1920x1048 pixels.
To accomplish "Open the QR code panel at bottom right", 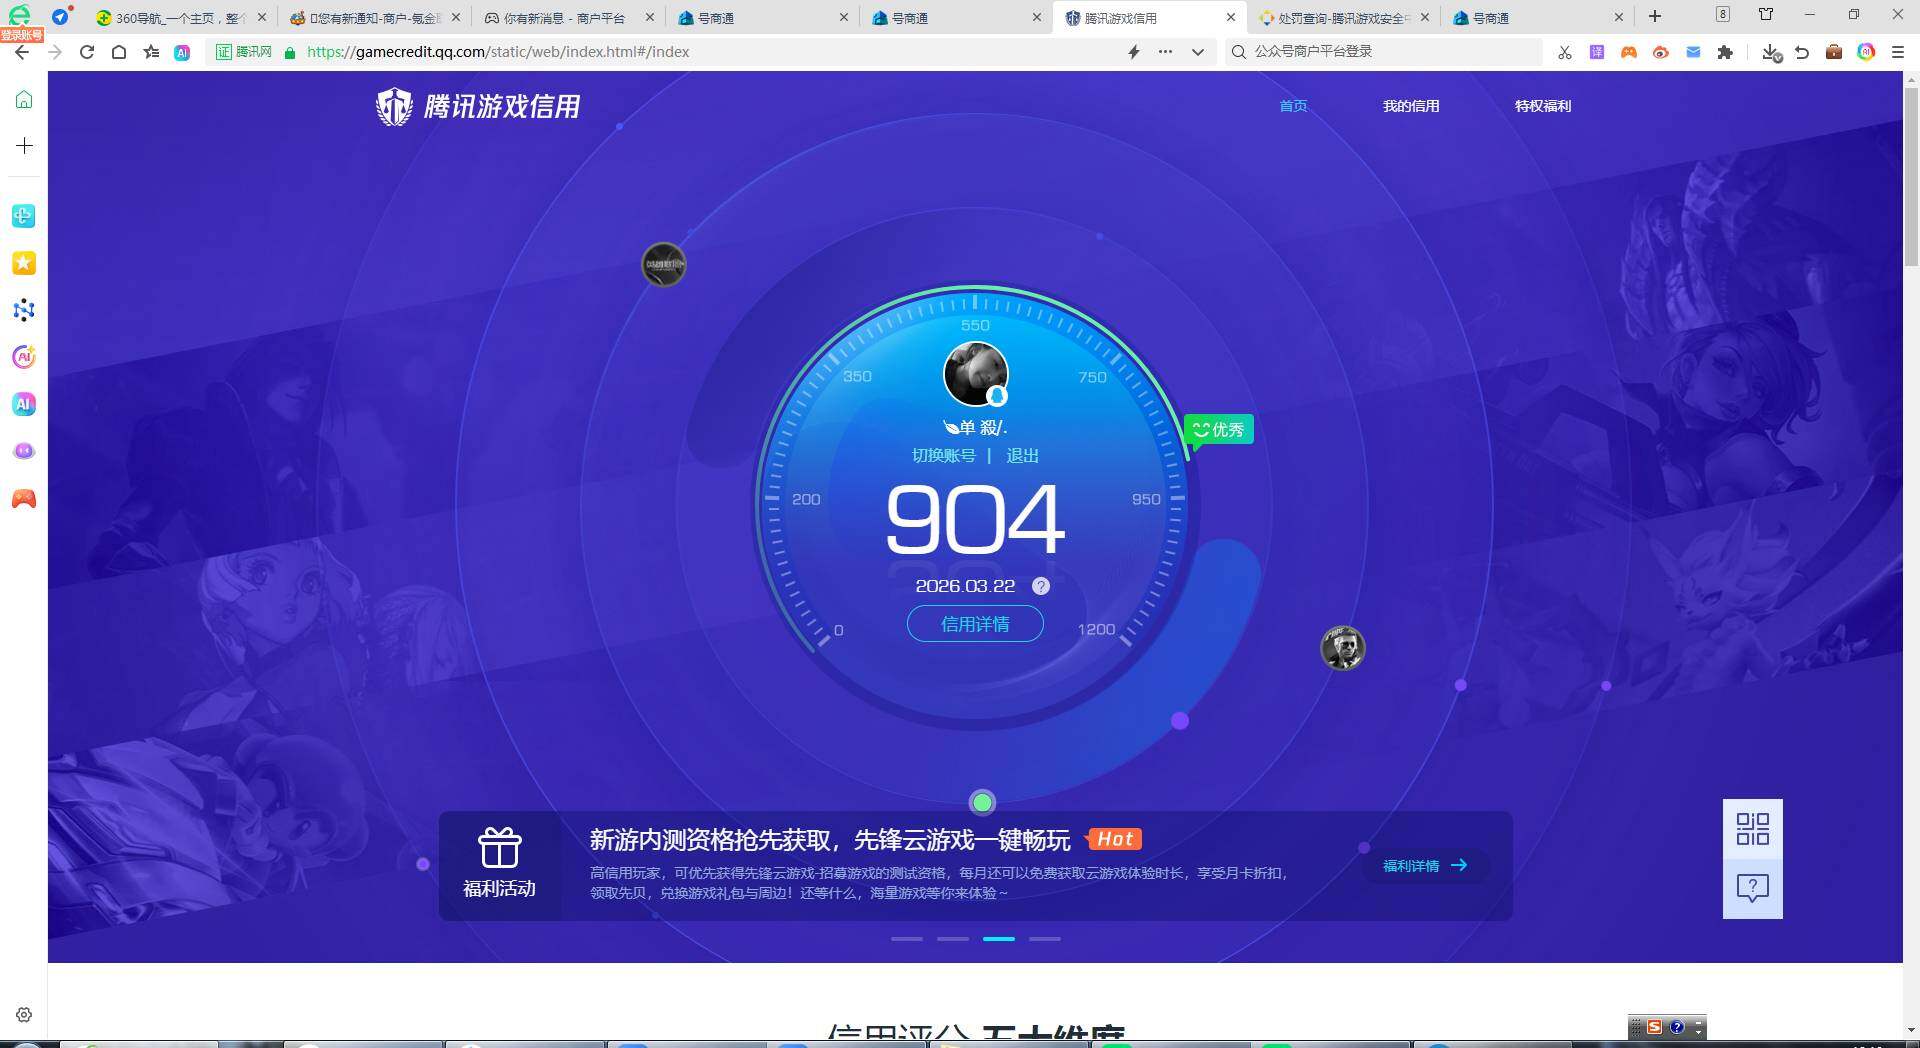I will pos(1751,829).
